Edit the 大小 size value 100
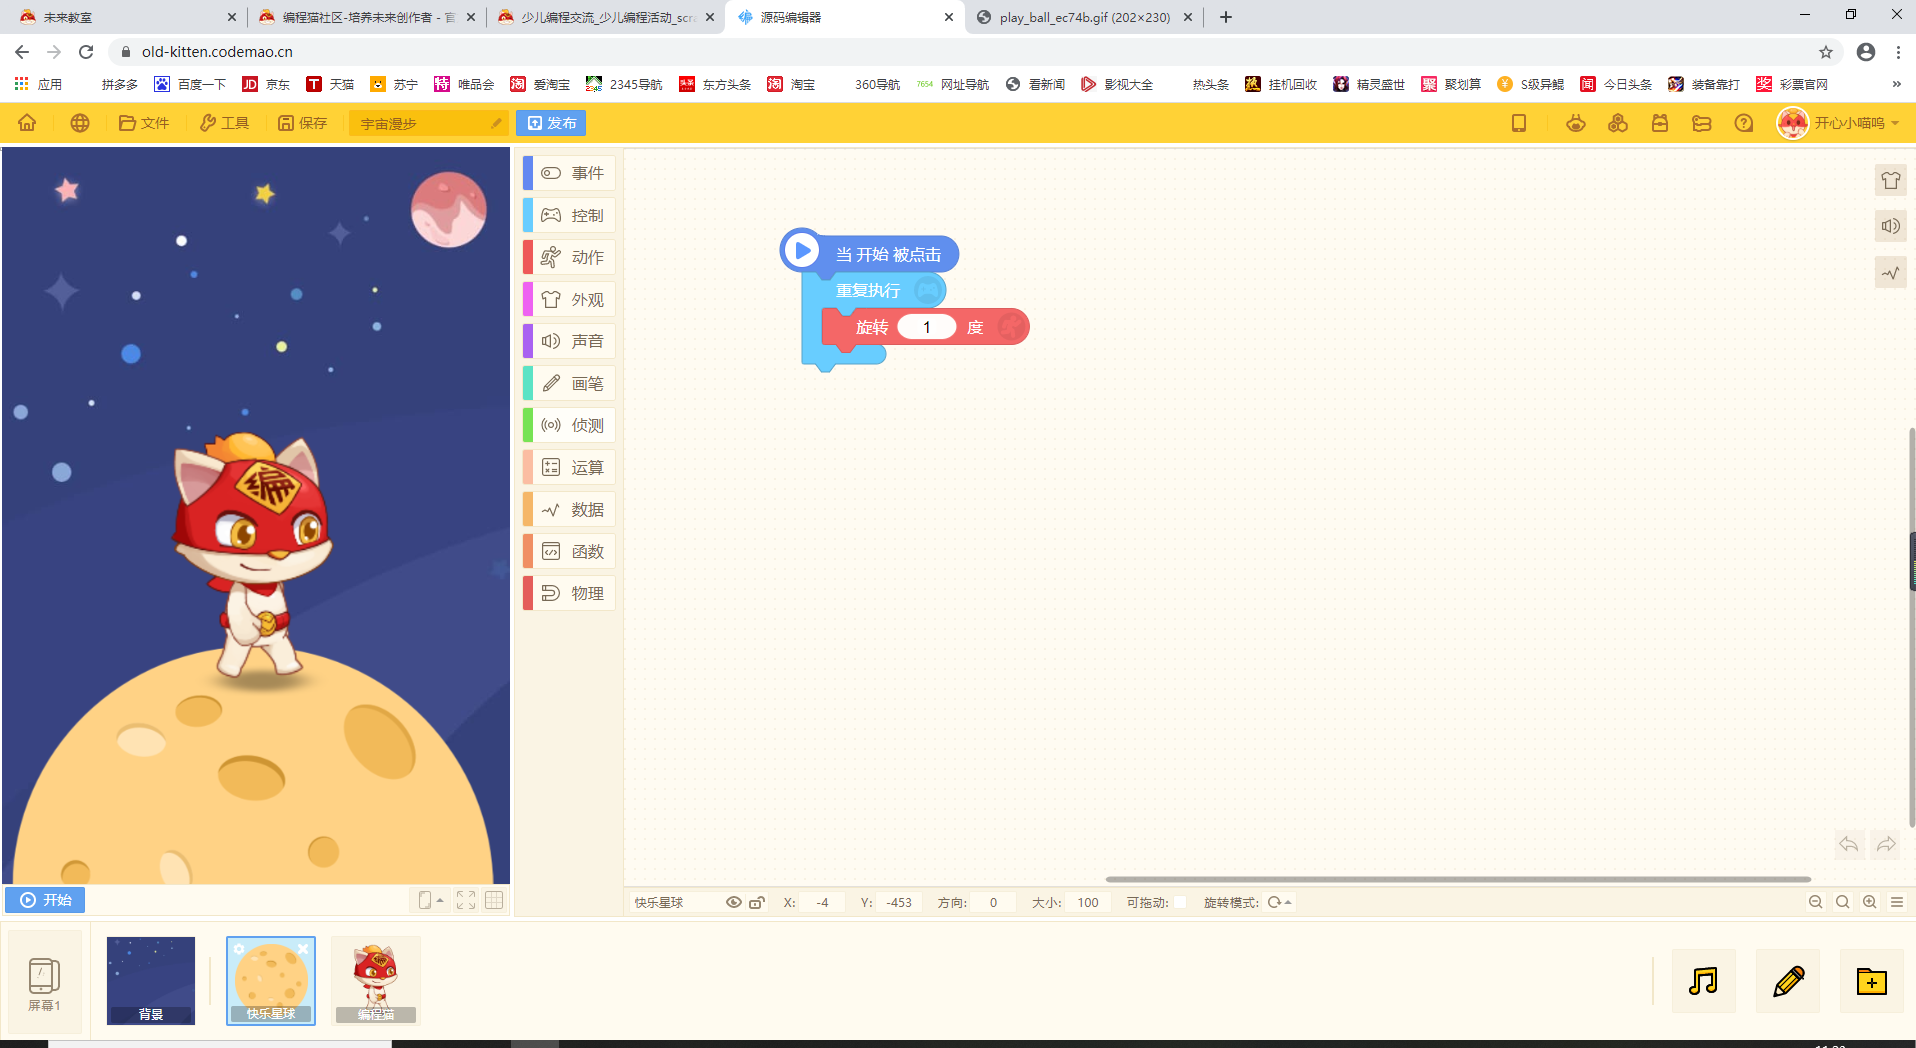The height and width of the screenshot is (1048, 1916). 1088,902
